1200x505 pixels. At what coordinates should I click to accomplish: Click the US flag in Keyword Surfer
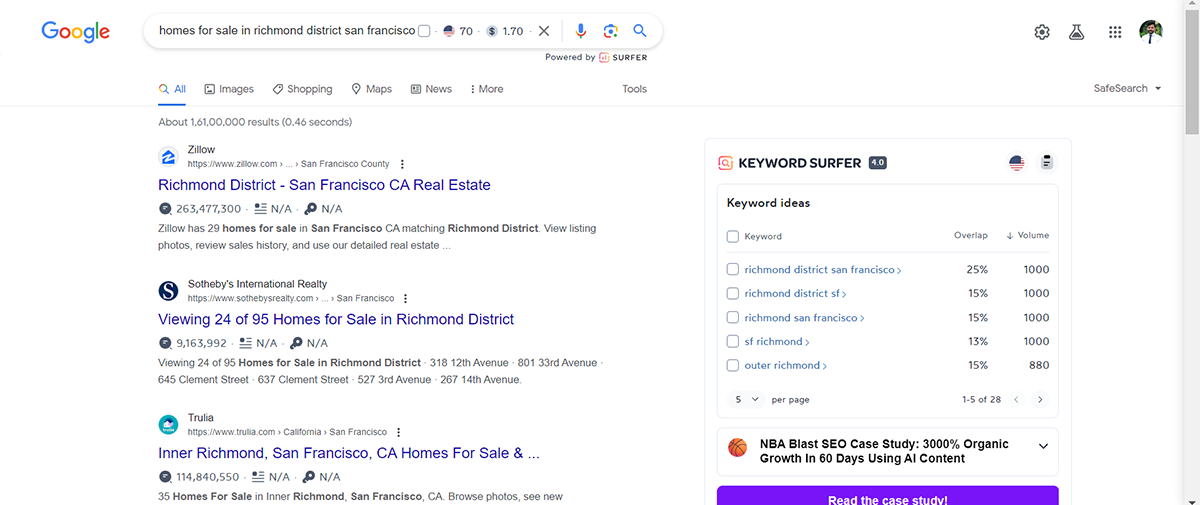(x=1017, y=163)
